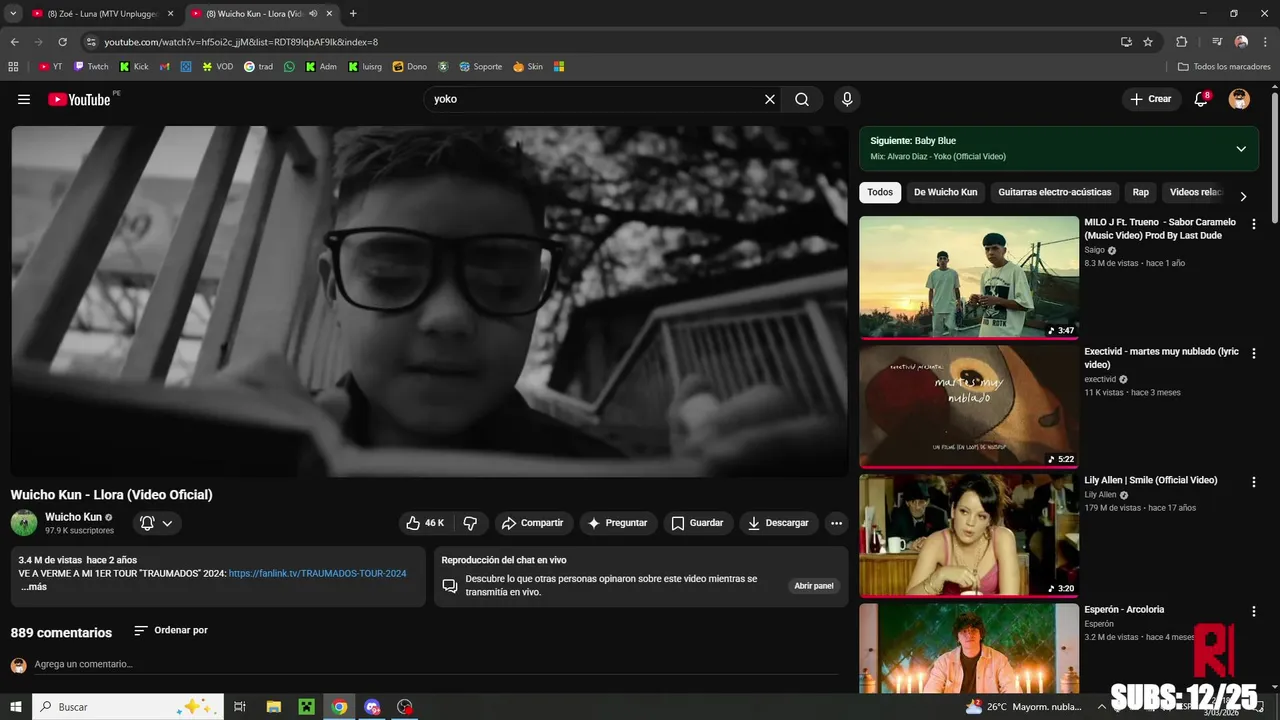1280x720 pixels.
Task: Go back to previous page
Action: [14, 42]
